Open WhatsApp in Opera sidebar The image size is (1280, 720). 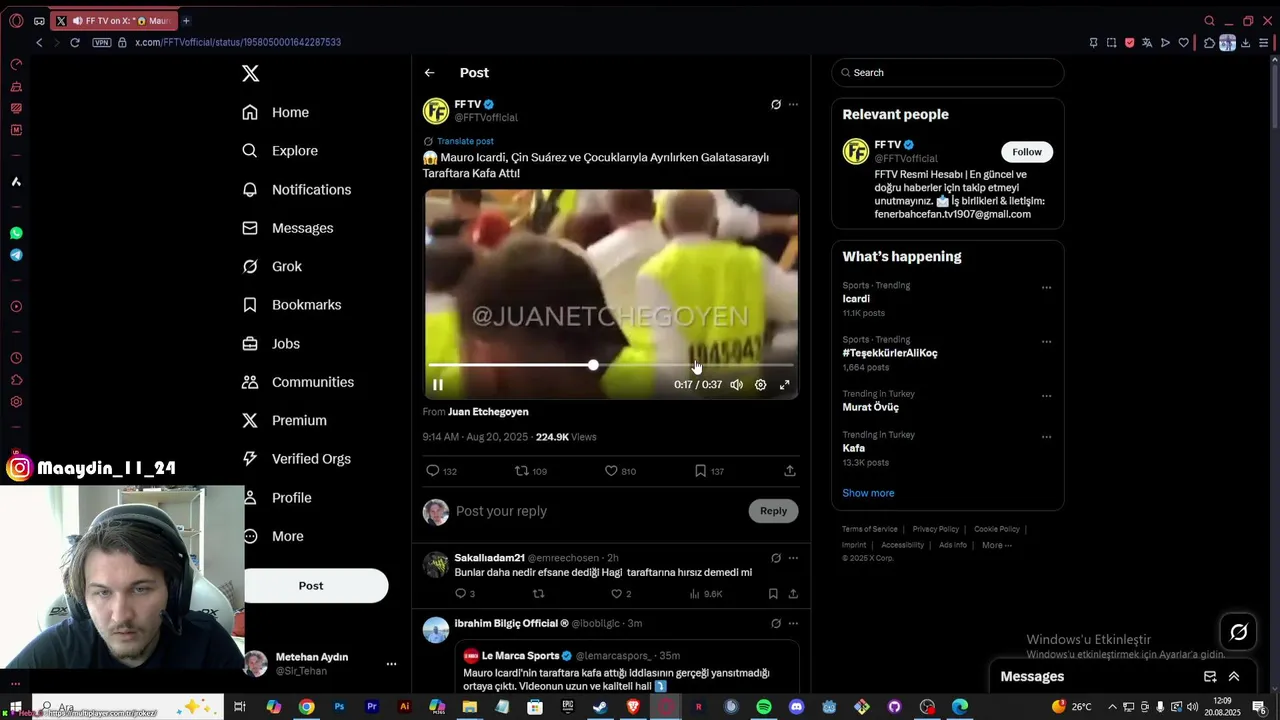coord(16,233)
